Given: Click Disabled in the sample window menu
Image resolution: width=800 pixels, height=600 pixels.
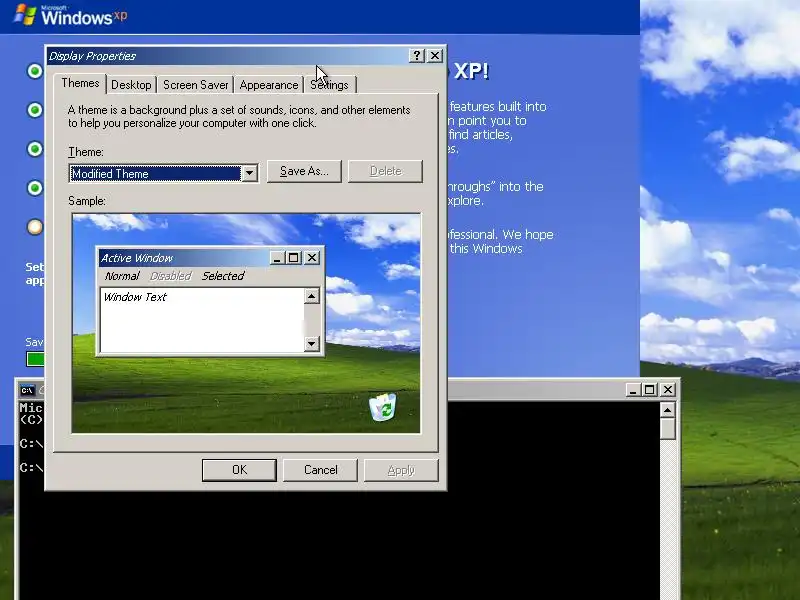Looking at the screenshot, I should point(170,276).
